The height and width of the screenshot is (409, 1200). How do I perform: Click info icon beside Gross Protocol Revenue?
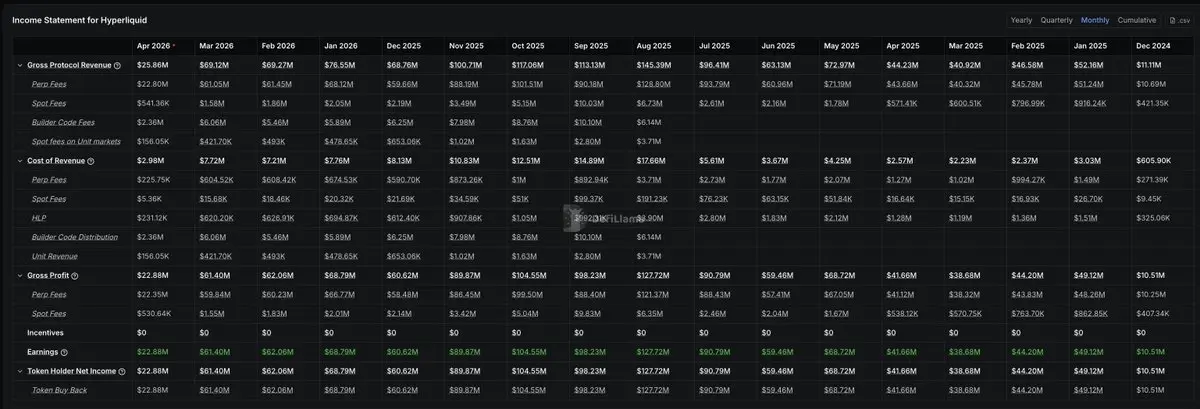(117, 65)
